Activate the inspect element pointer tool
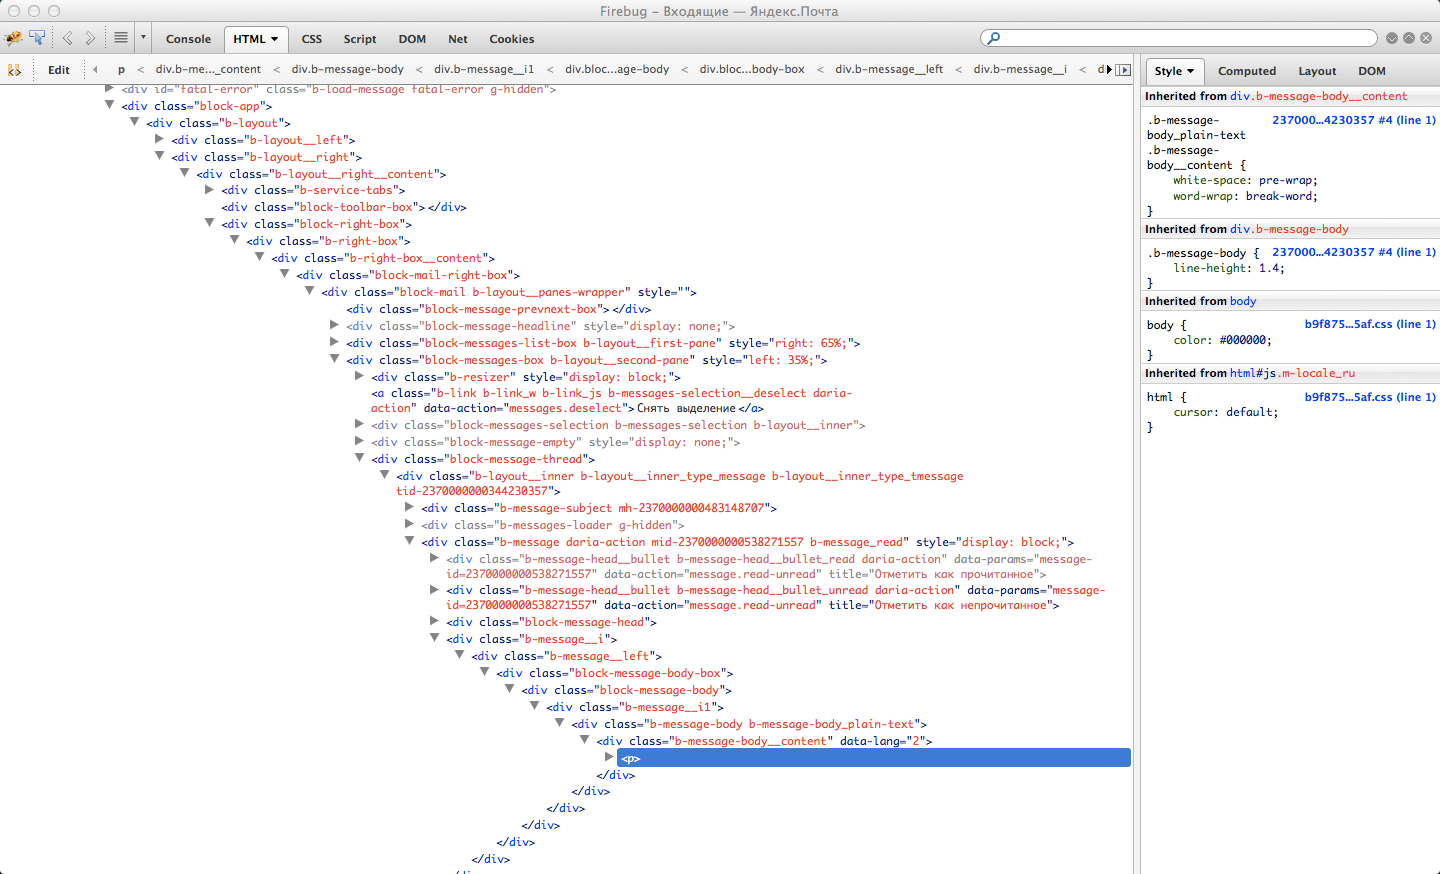The height and width of the screenshot is (874, 1440). [37, 38]
